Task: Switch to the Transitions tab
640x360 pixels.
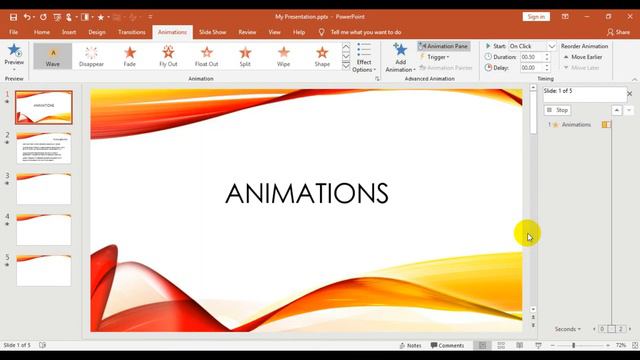Action: point(131,32)
